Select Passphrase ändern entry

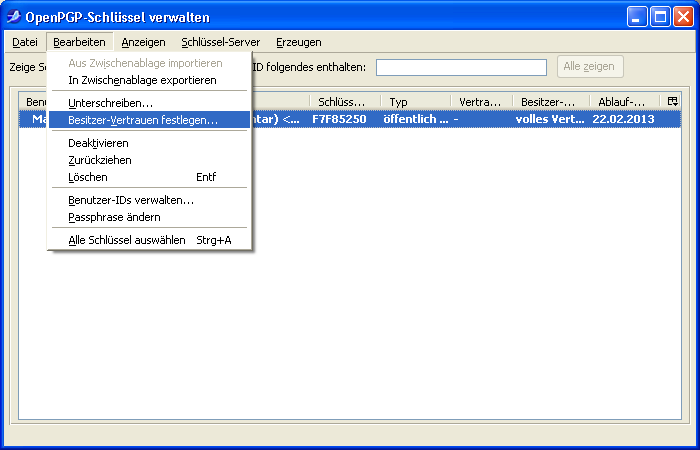tap(149, 217)
